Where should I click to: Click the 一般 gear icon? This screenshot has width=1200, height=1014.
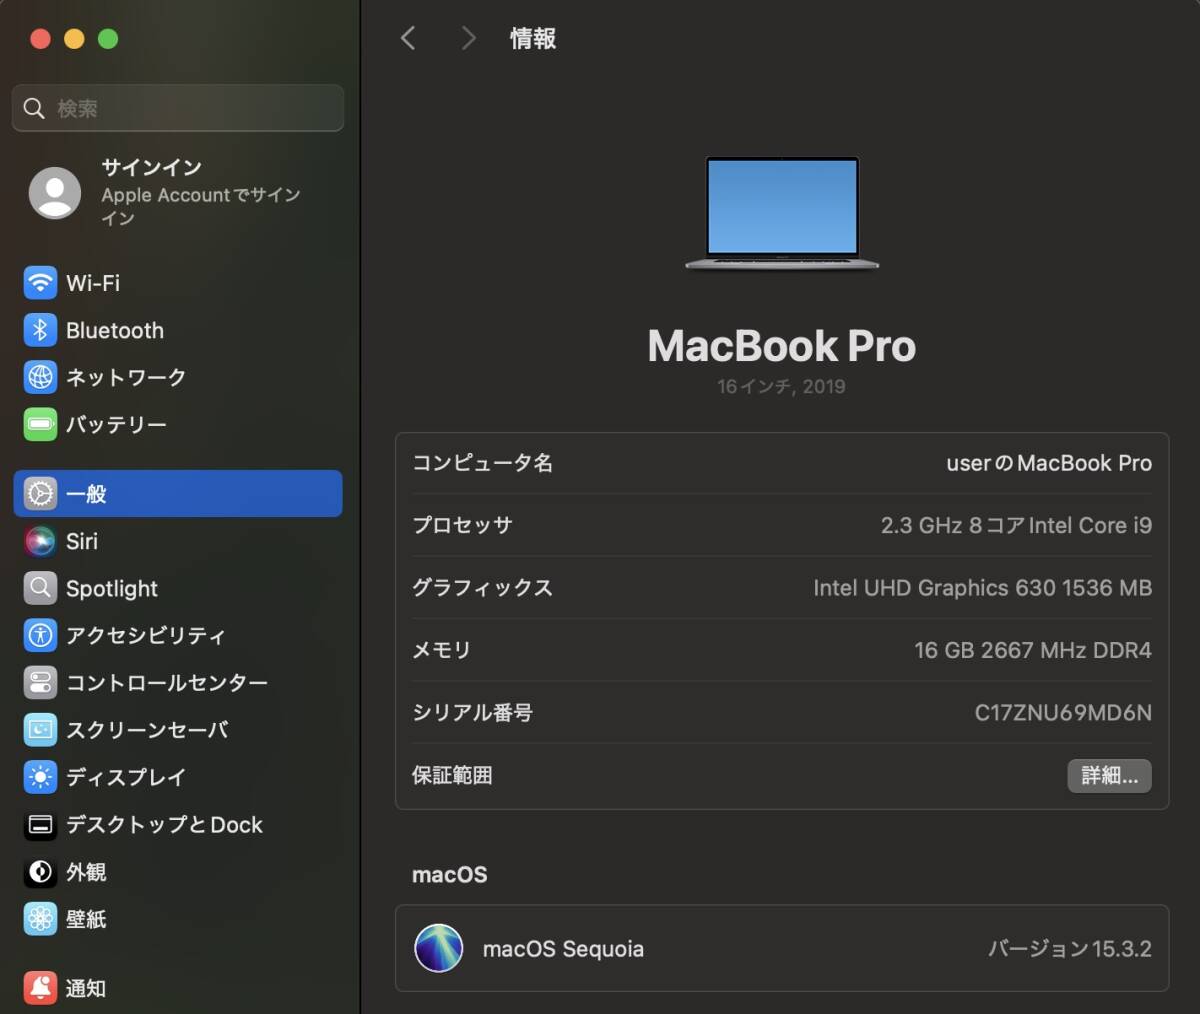40,493
